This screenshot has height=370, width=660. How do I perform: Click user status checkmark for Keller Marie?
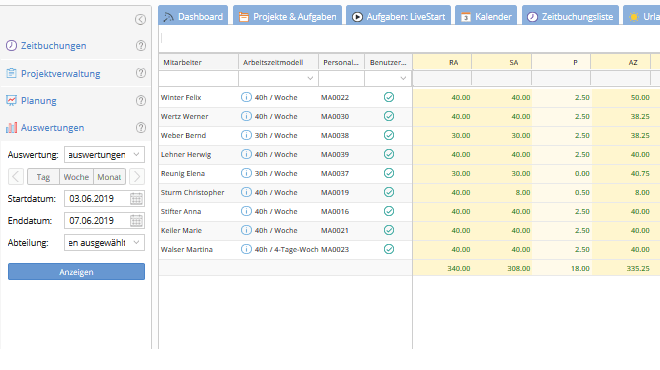389,230
